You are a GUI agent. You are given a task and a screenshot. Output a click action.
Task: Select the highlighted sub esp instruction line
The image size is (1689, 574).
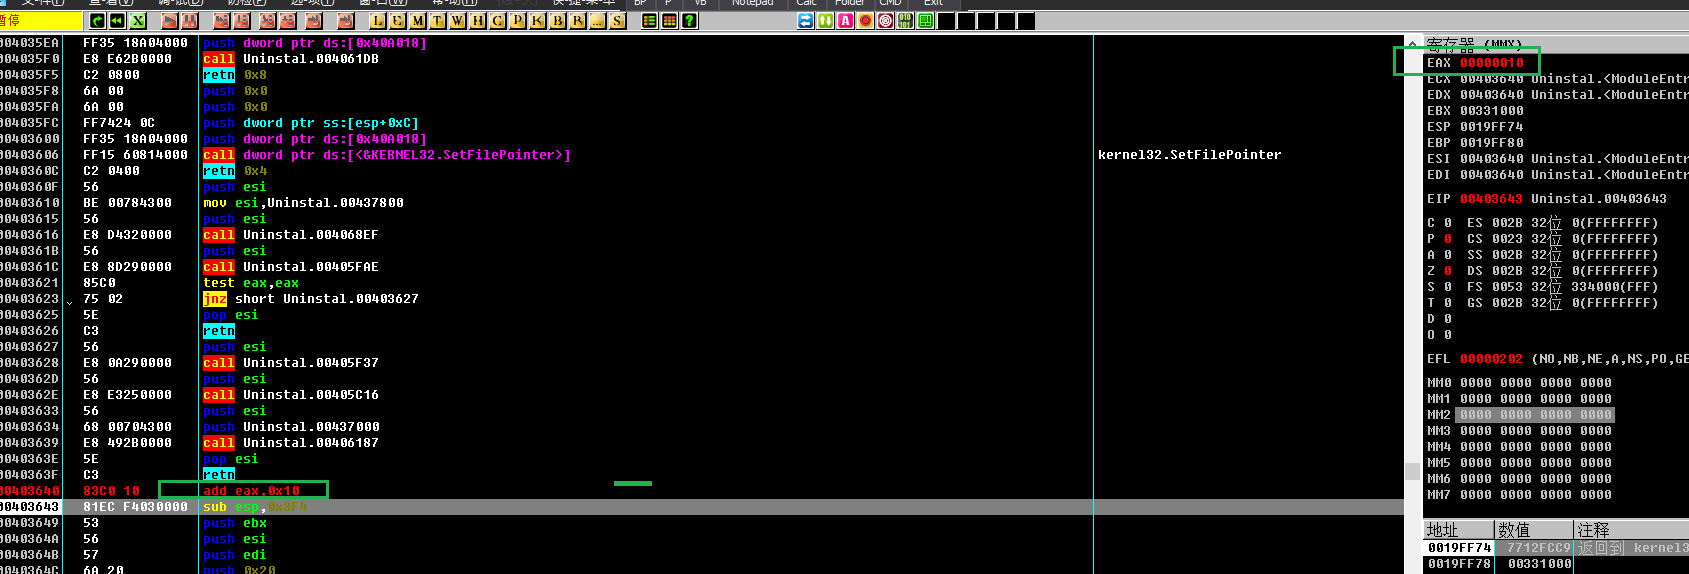coord(702,507)
